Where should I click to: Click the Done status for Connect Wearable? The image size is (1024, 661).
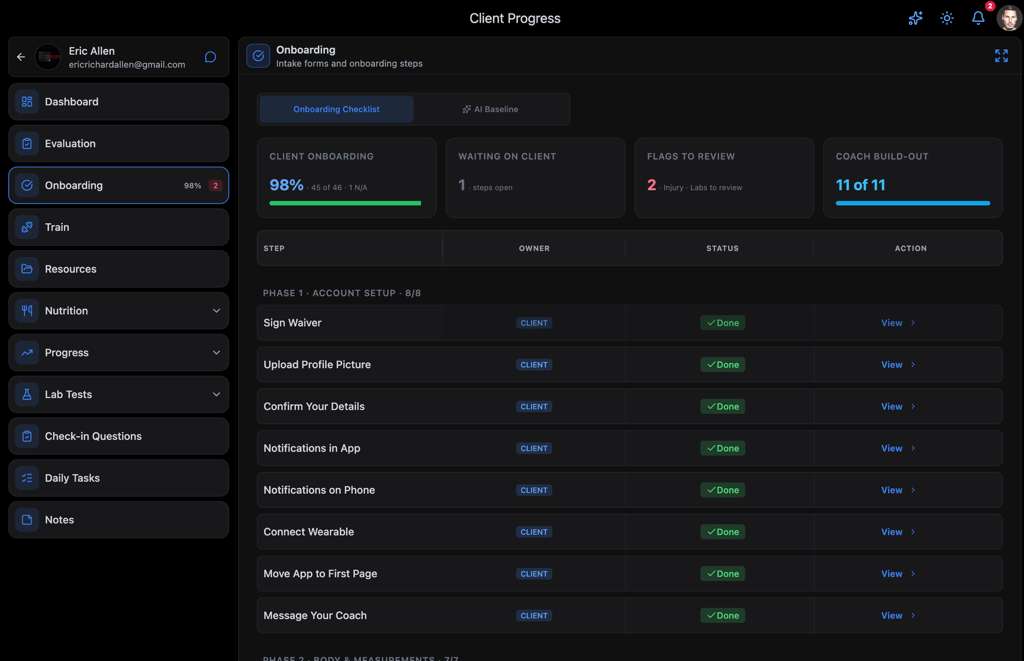click(x=723, y=532)
